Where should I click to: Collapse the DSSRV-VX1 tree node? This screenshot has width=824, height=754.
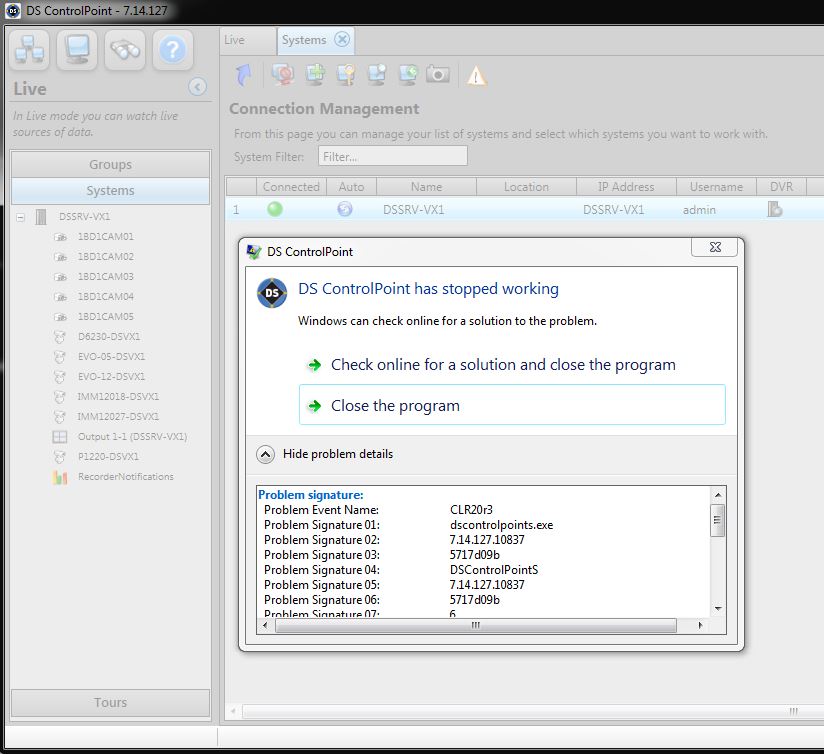click(22, 216)
